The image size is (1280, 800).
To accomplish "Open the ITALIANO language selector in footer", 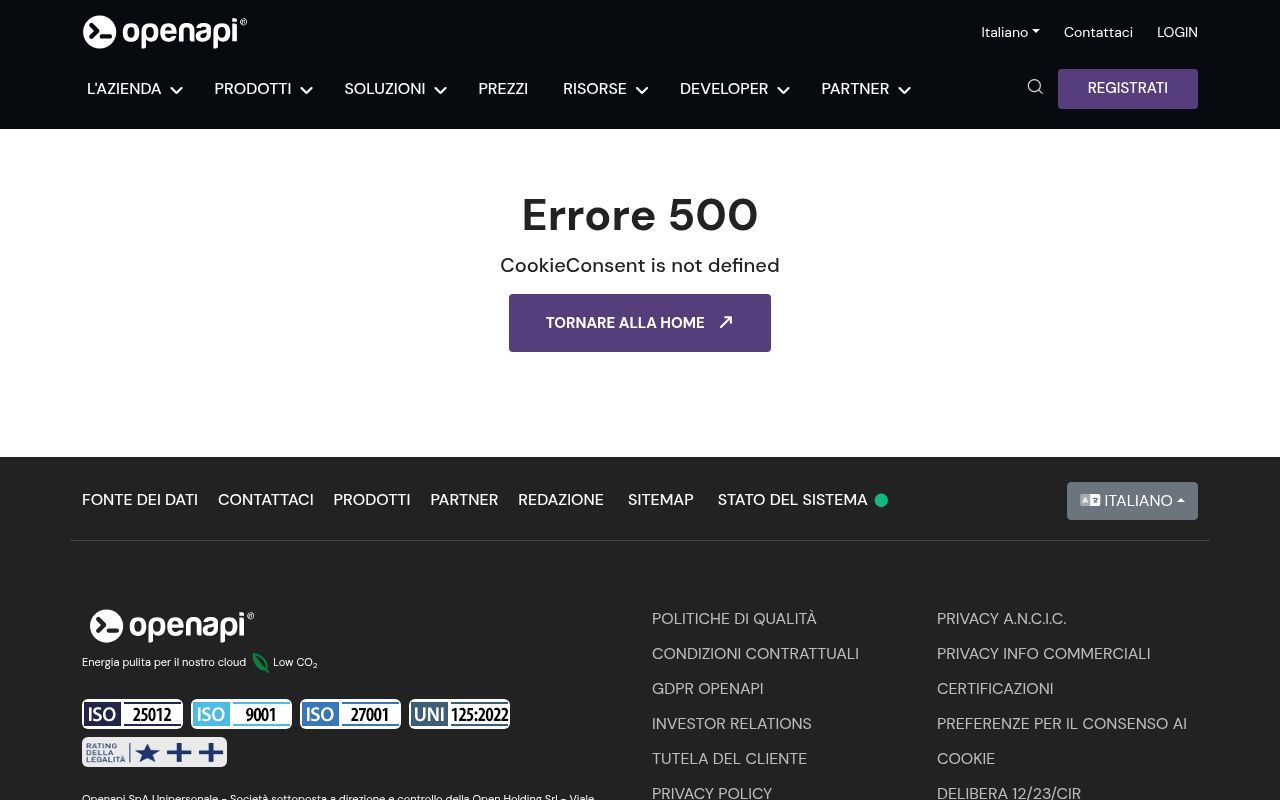I will [1132, 501].
